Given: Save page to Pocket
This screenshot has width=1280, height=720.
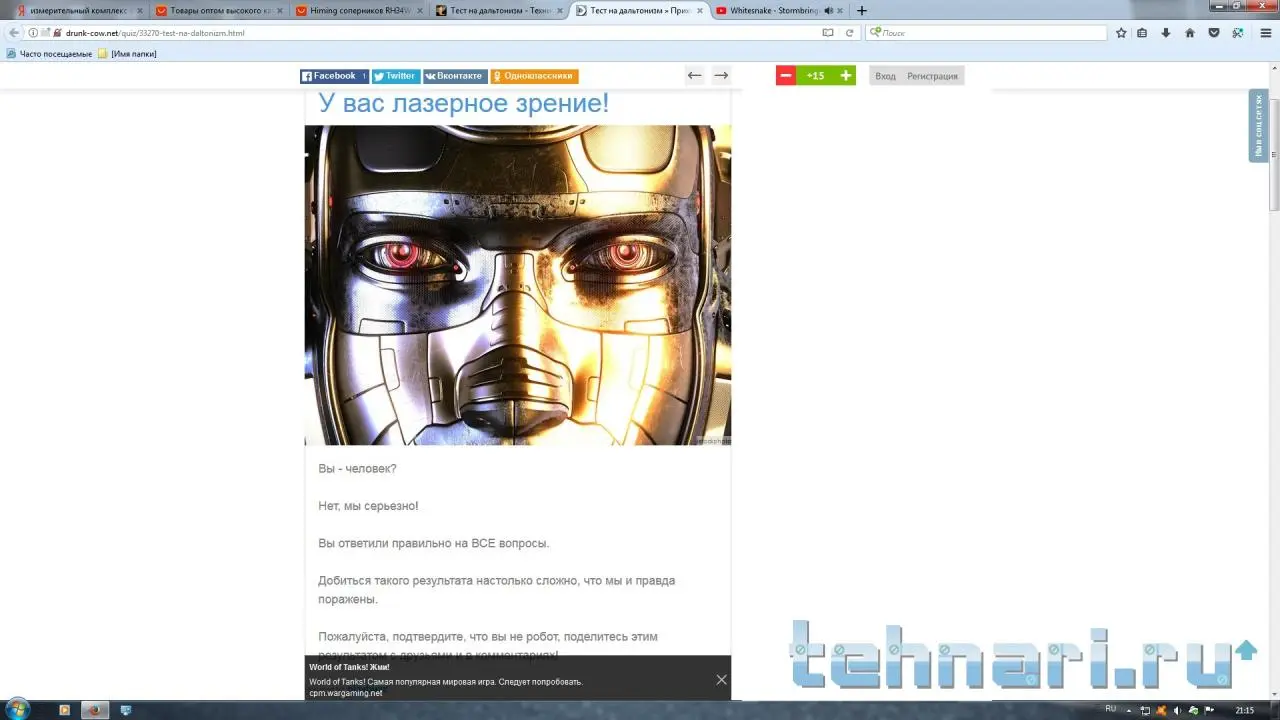Looking at the screenshot, I should [1214, 33].
